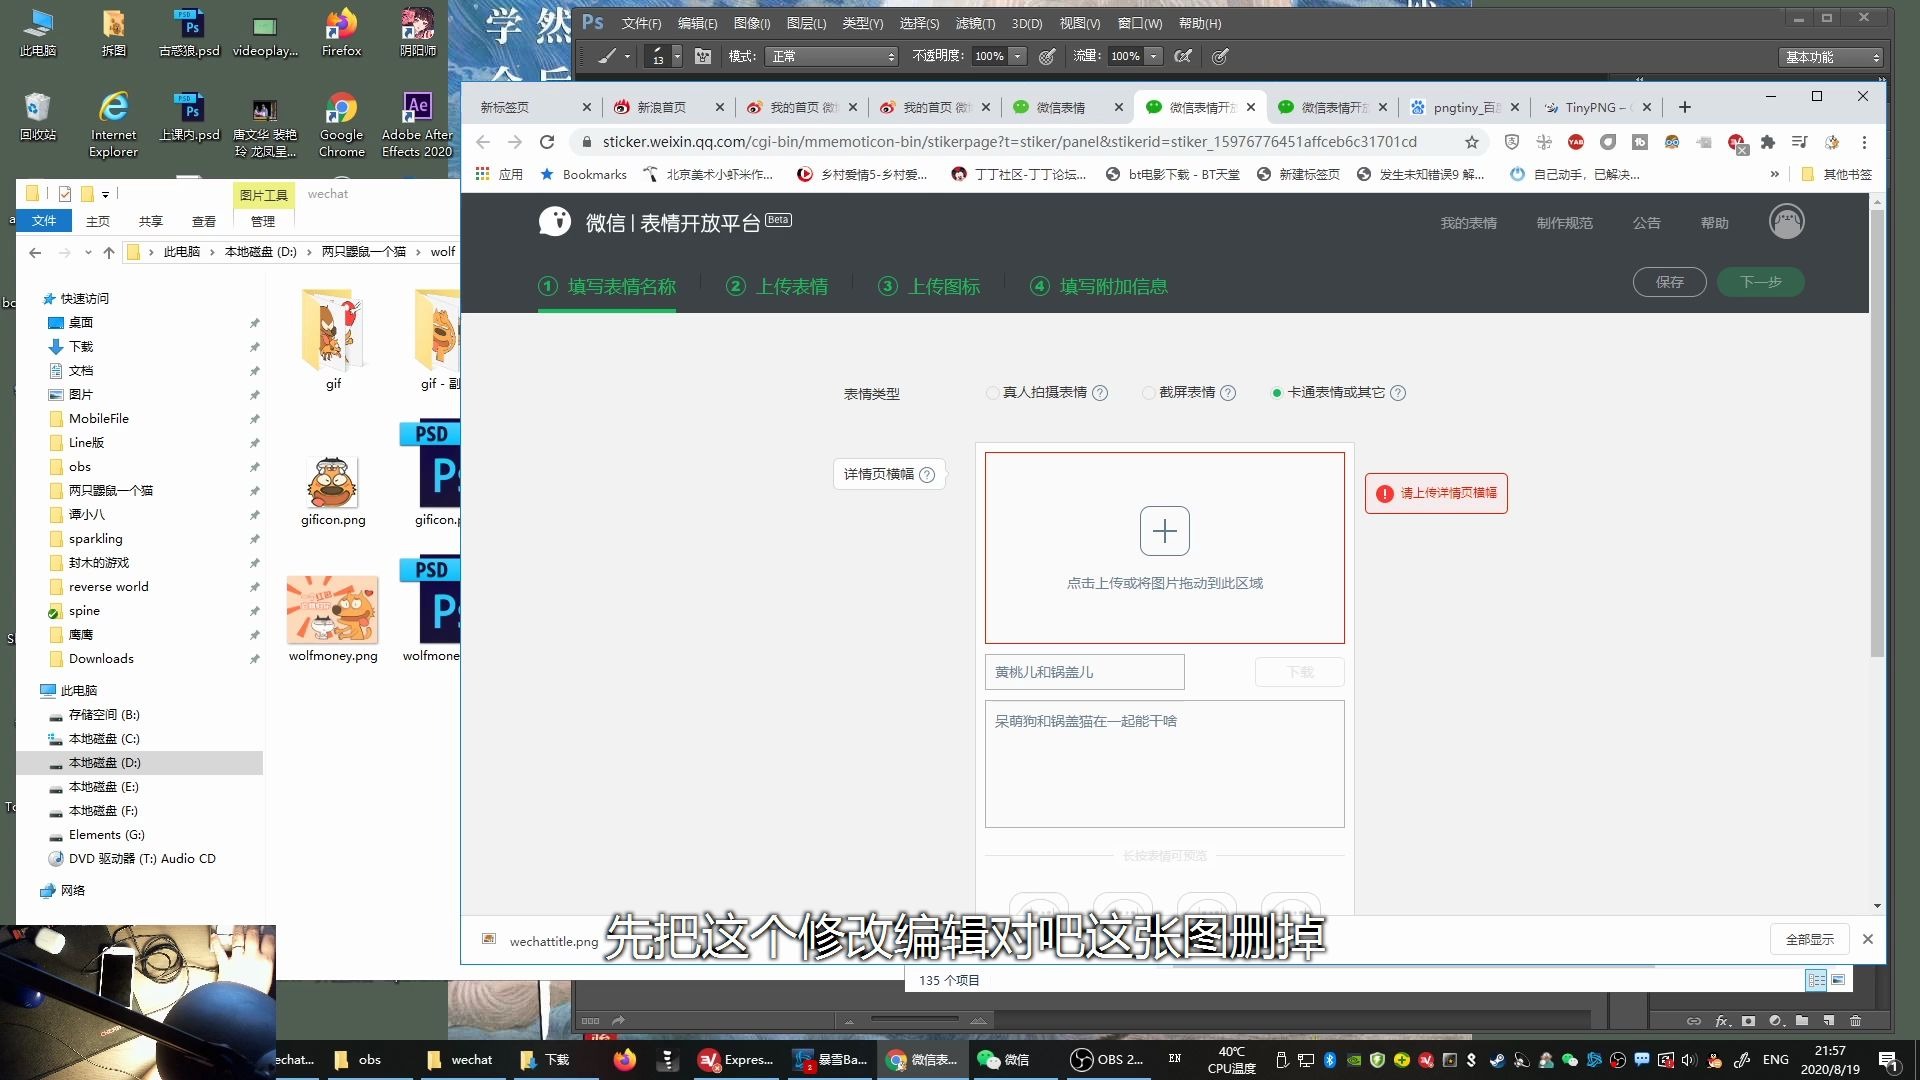Open the Chrome three-dot menu

(1864, 142)
